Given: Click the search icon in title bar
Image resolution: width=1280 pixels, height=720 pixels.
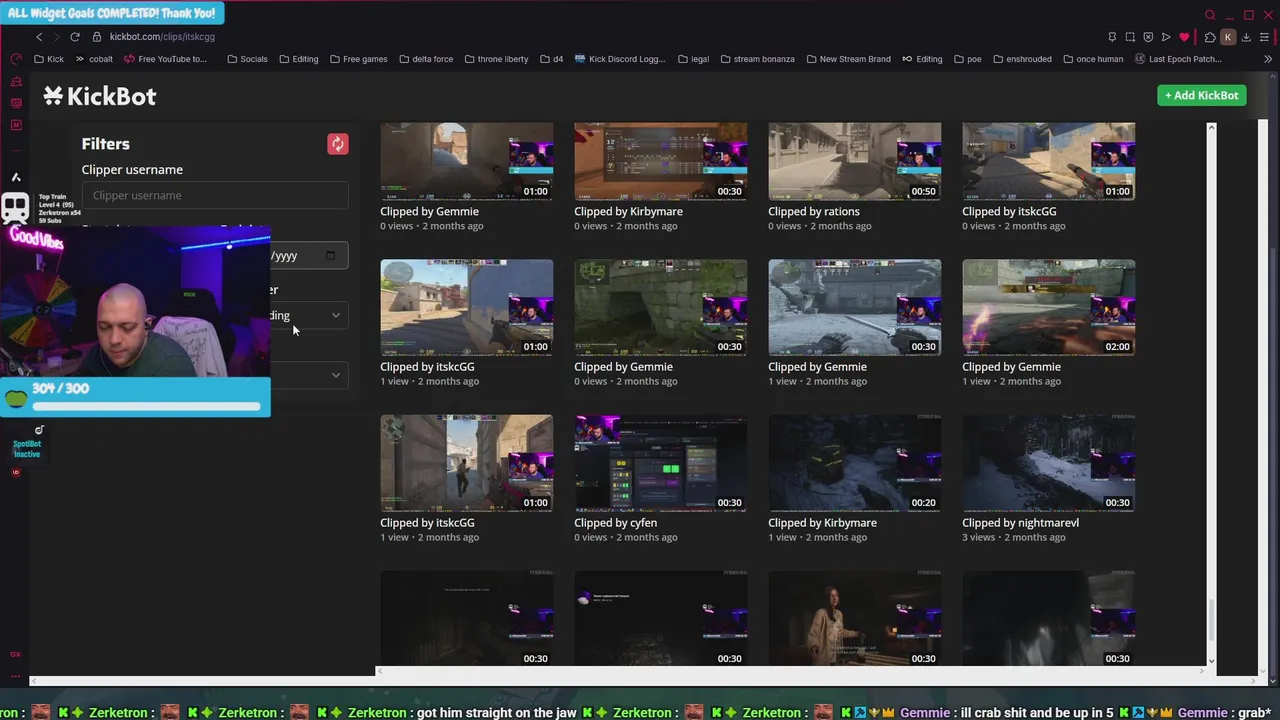Looking at the screenshot, I should coord(1210,15).
